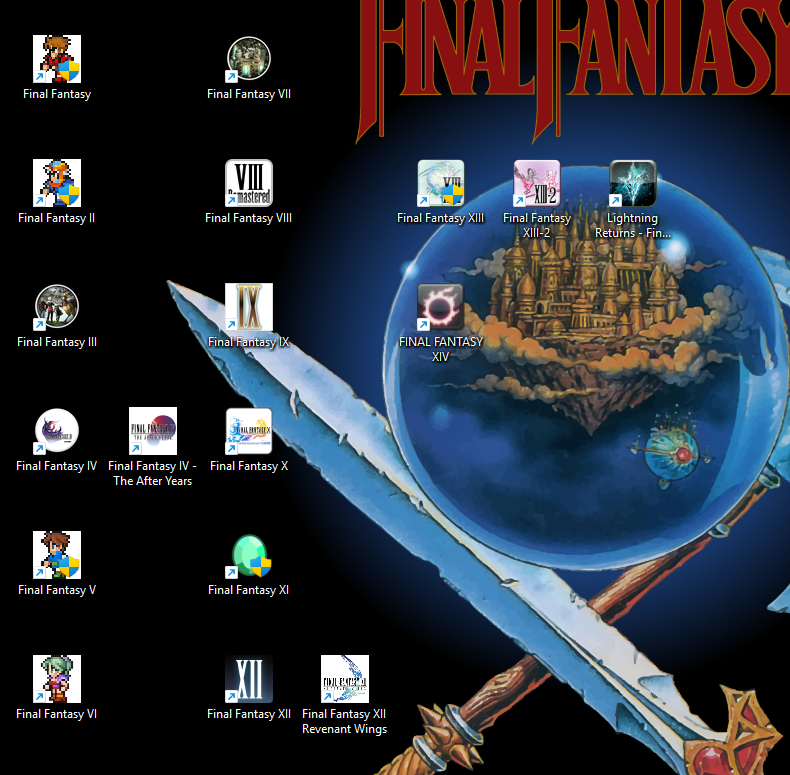Click the 'Final Fantasy V' label text
790x775 pixels.
[x=57, y=590]
